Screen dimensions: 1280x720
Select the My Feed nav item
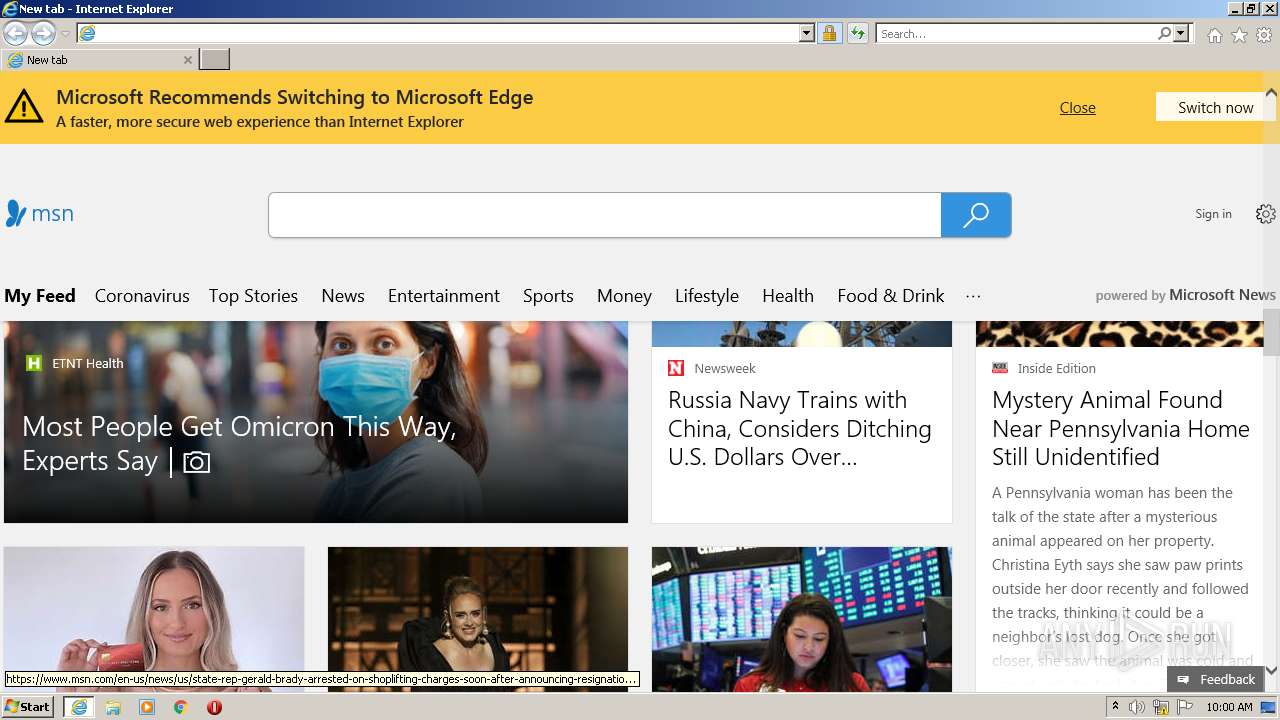pyautogui.click(x=40, y=296)
